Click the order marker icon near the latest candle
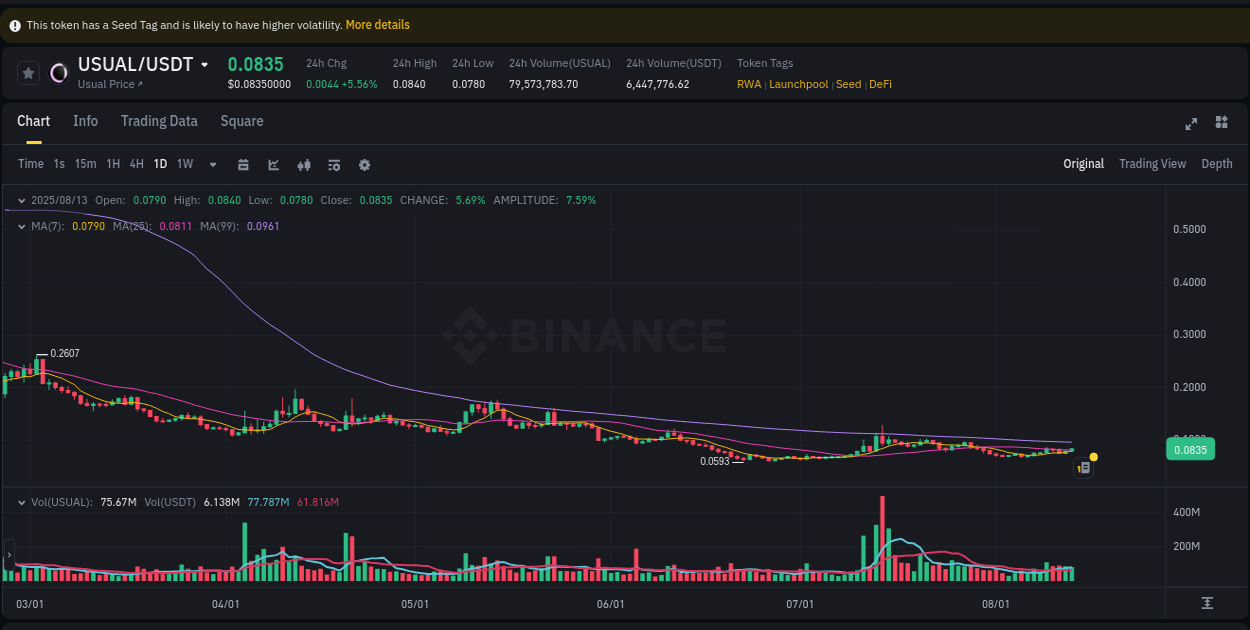 pyautogui.click(x=1083, y=467)
